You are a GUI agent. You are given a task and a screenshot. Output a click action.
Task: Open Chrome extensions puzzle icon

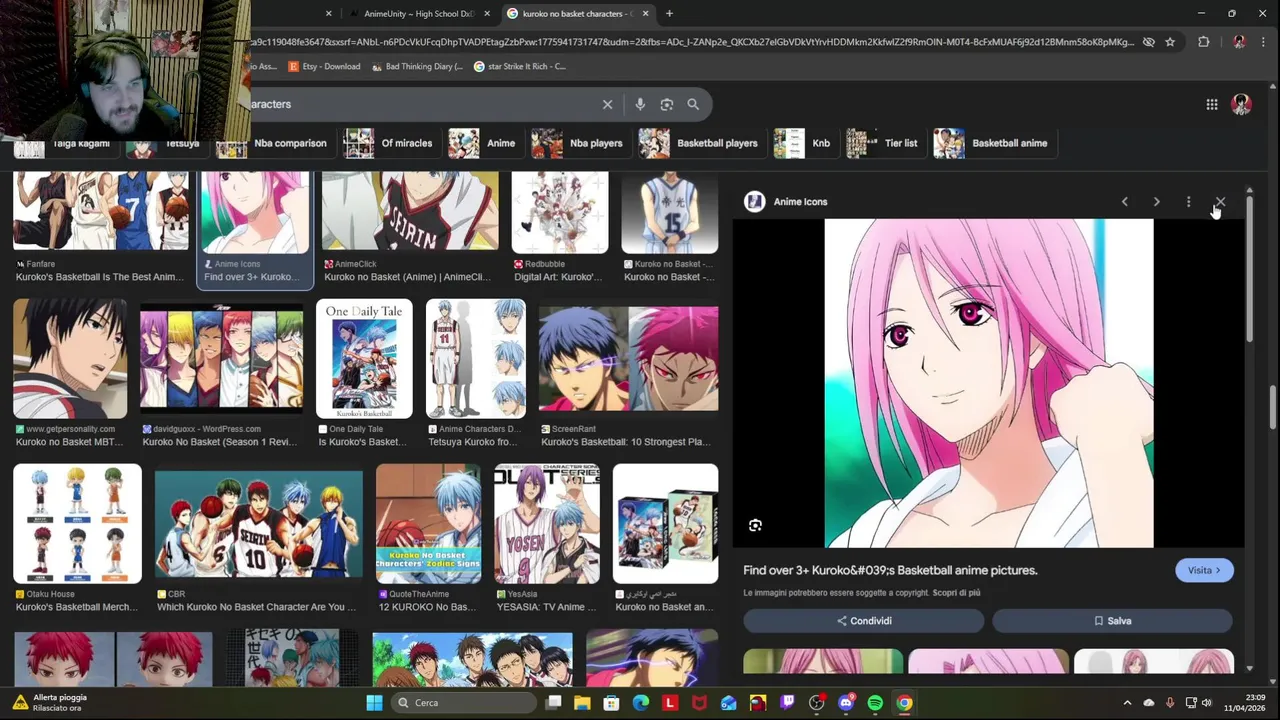click(x=1203, y=42)
